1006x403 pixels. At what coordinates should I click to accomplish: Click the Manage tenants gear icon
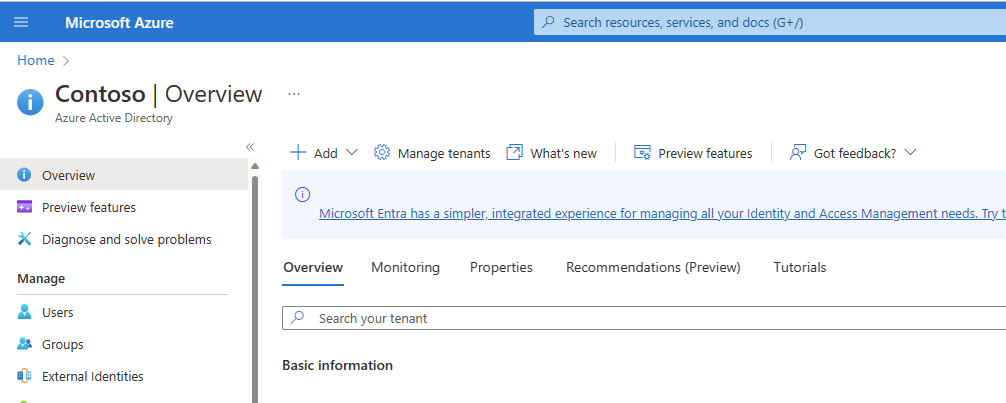[382, 153]
